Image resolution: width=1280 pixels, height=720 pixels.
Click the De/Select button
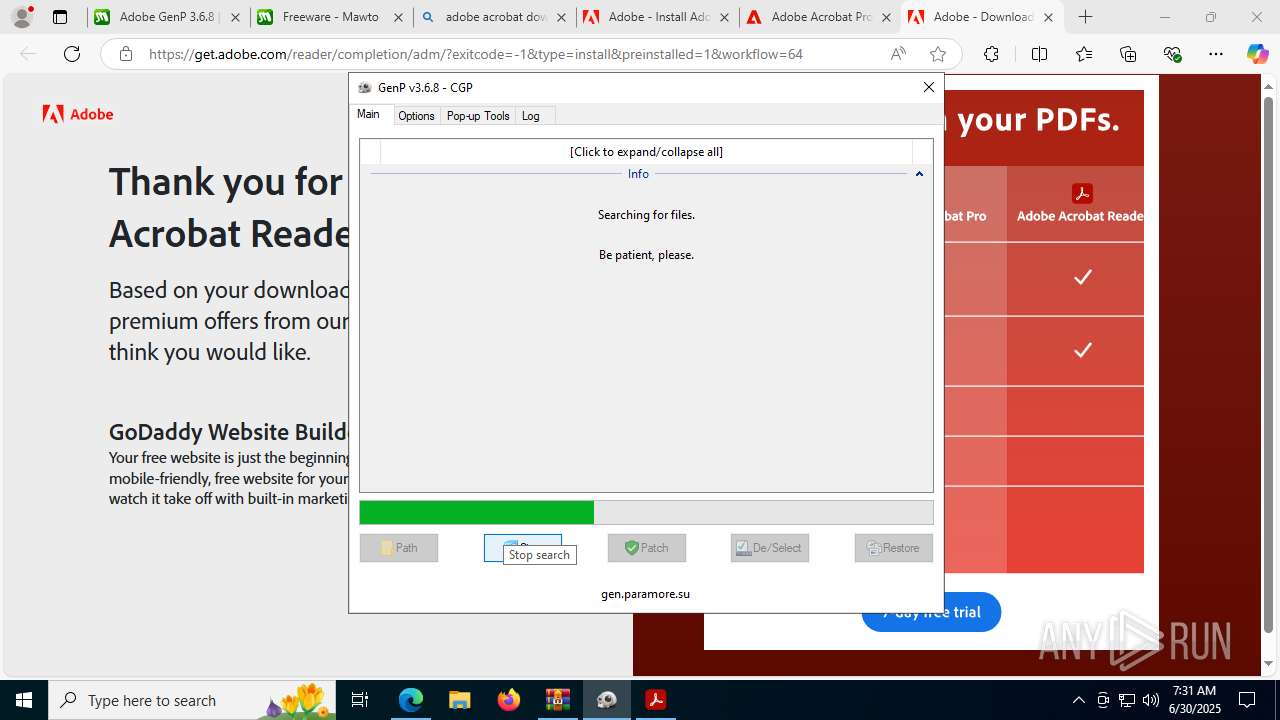(770, 548)
